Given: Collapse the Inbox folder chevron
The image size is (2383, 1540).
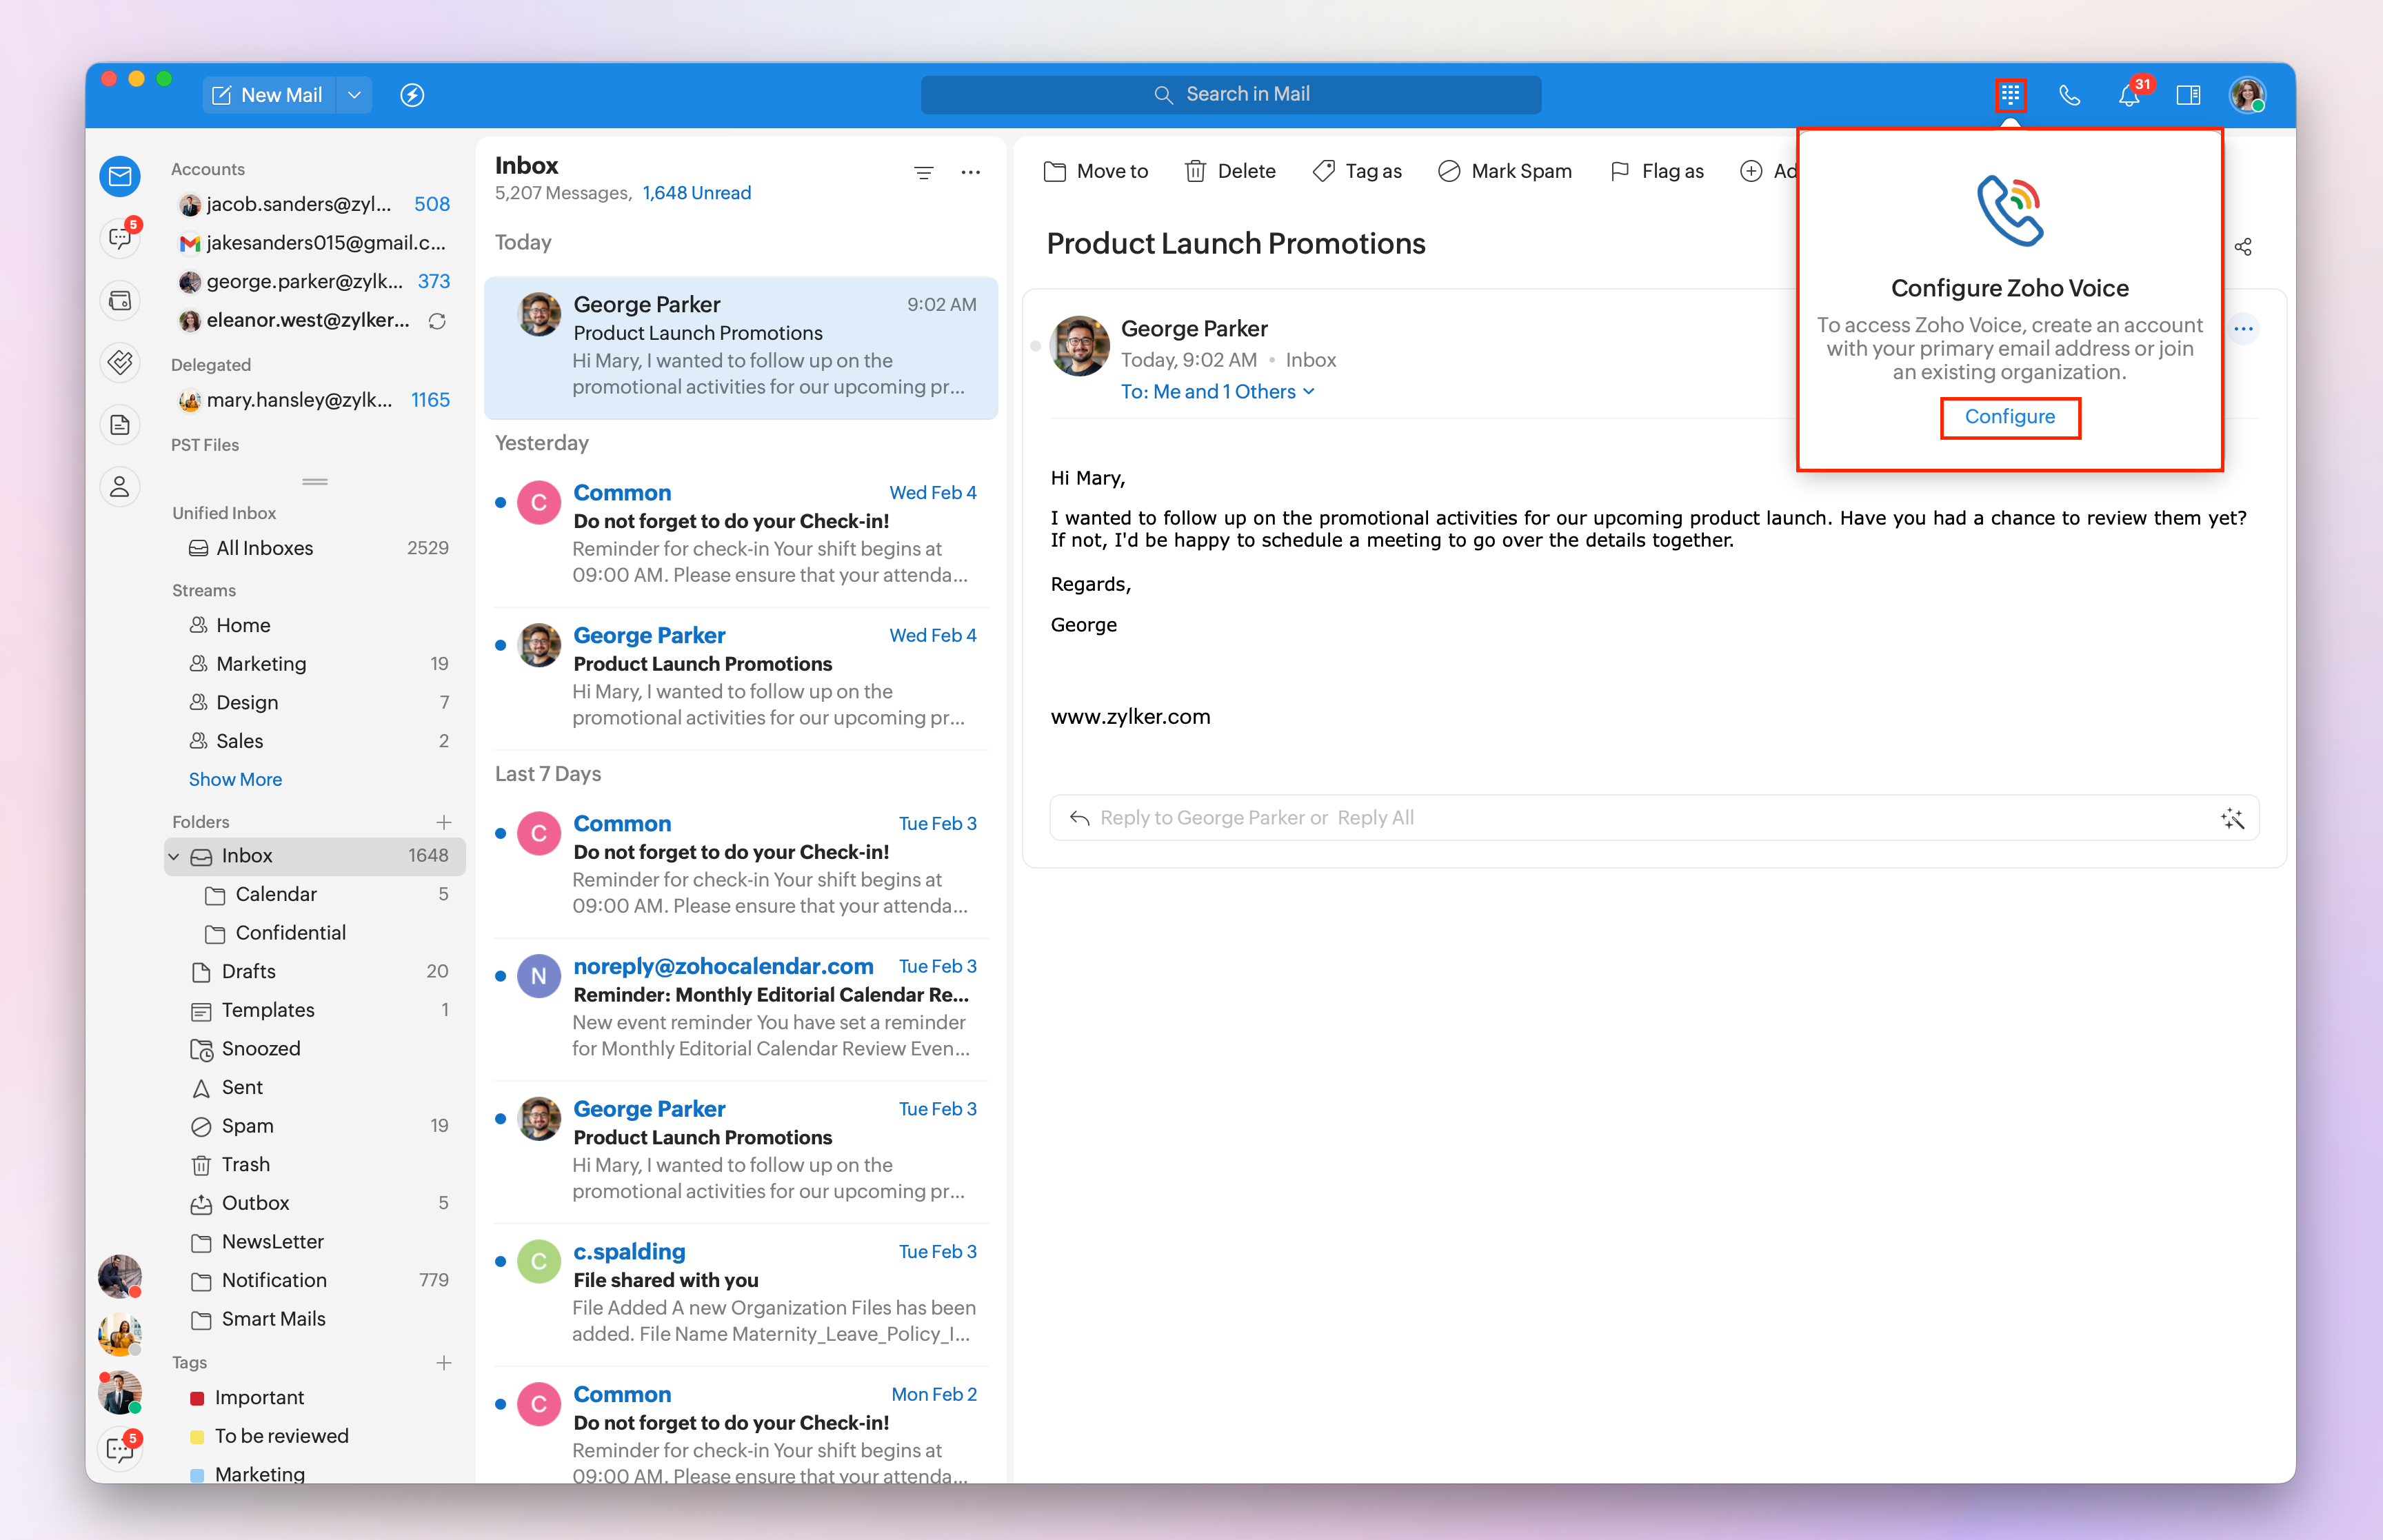Looking at the screenshot, I should point(174,857).
